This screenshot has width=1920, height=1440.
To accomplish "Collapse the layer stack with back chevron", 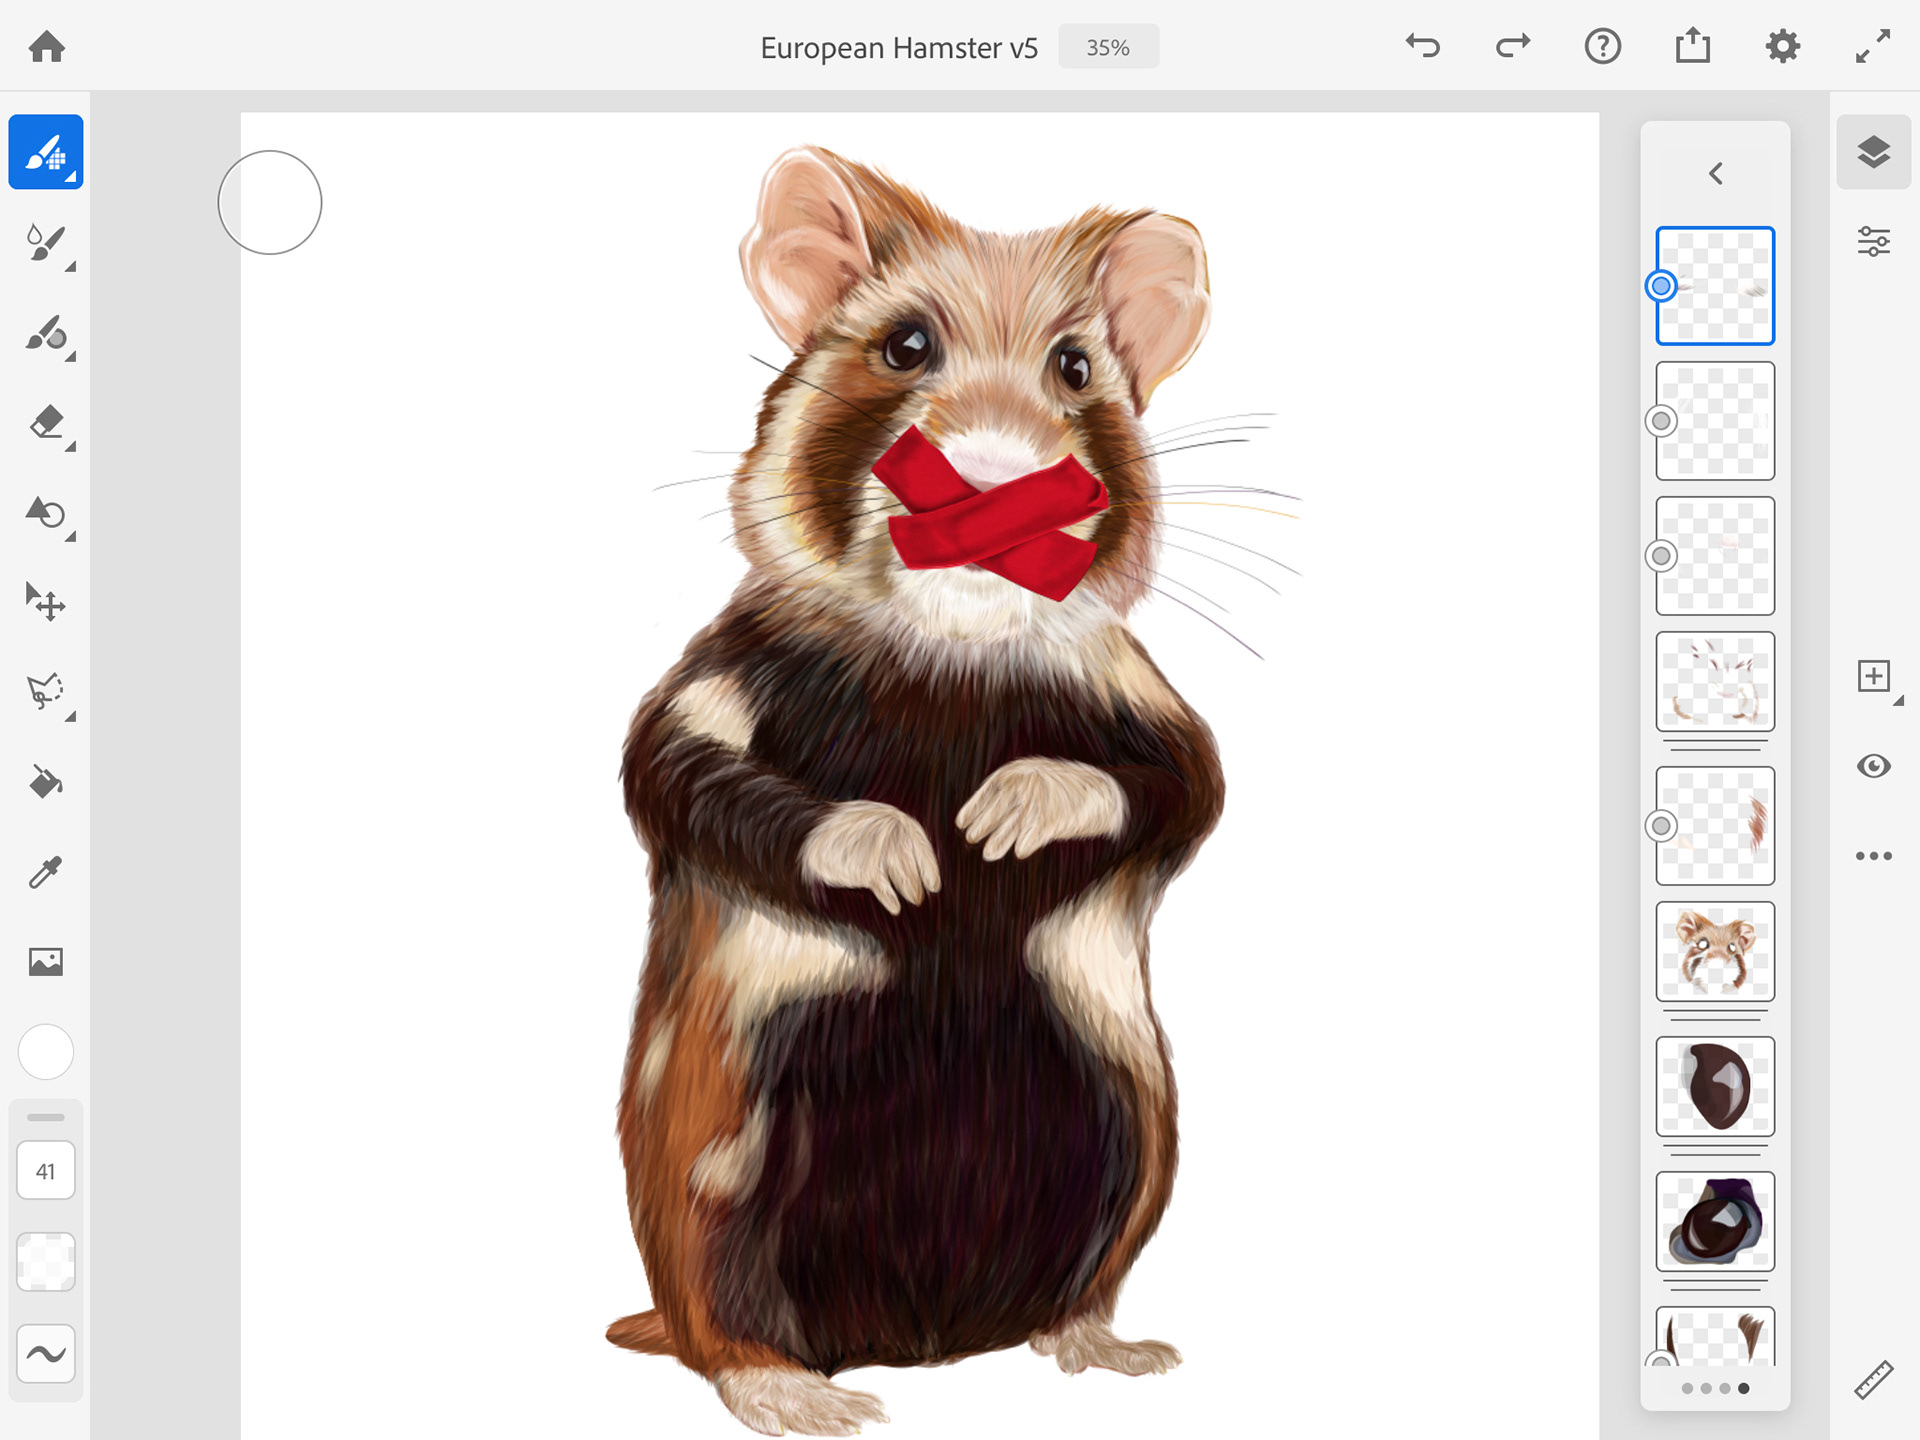I will click(x=1715, y=173).
